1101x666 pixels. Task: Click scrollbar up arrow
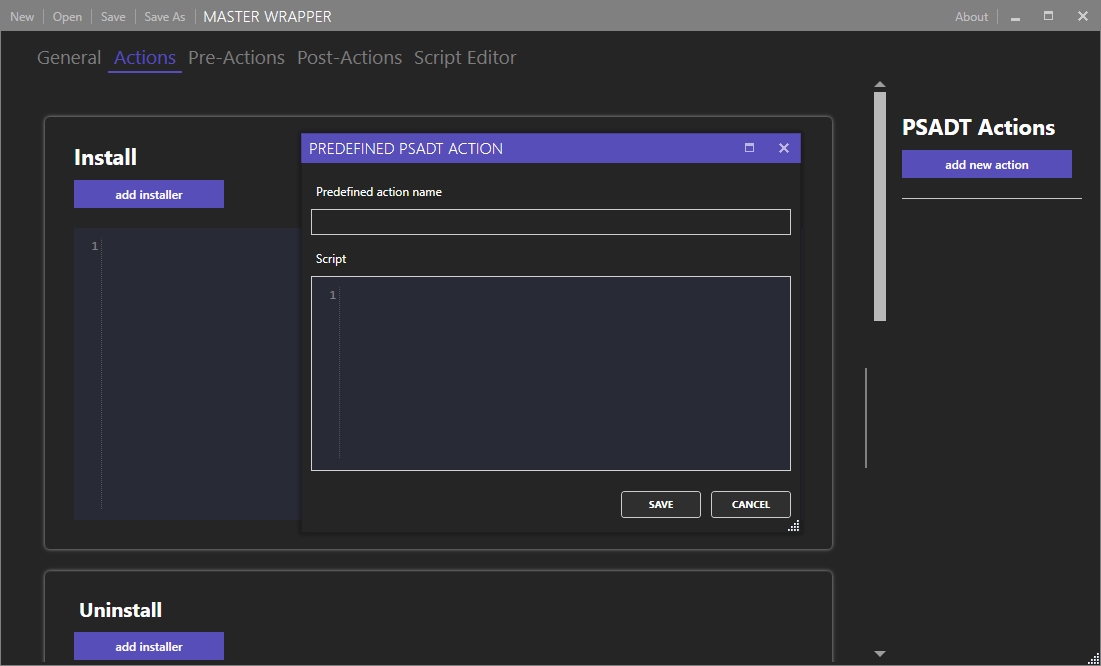(x=880, y=84)
